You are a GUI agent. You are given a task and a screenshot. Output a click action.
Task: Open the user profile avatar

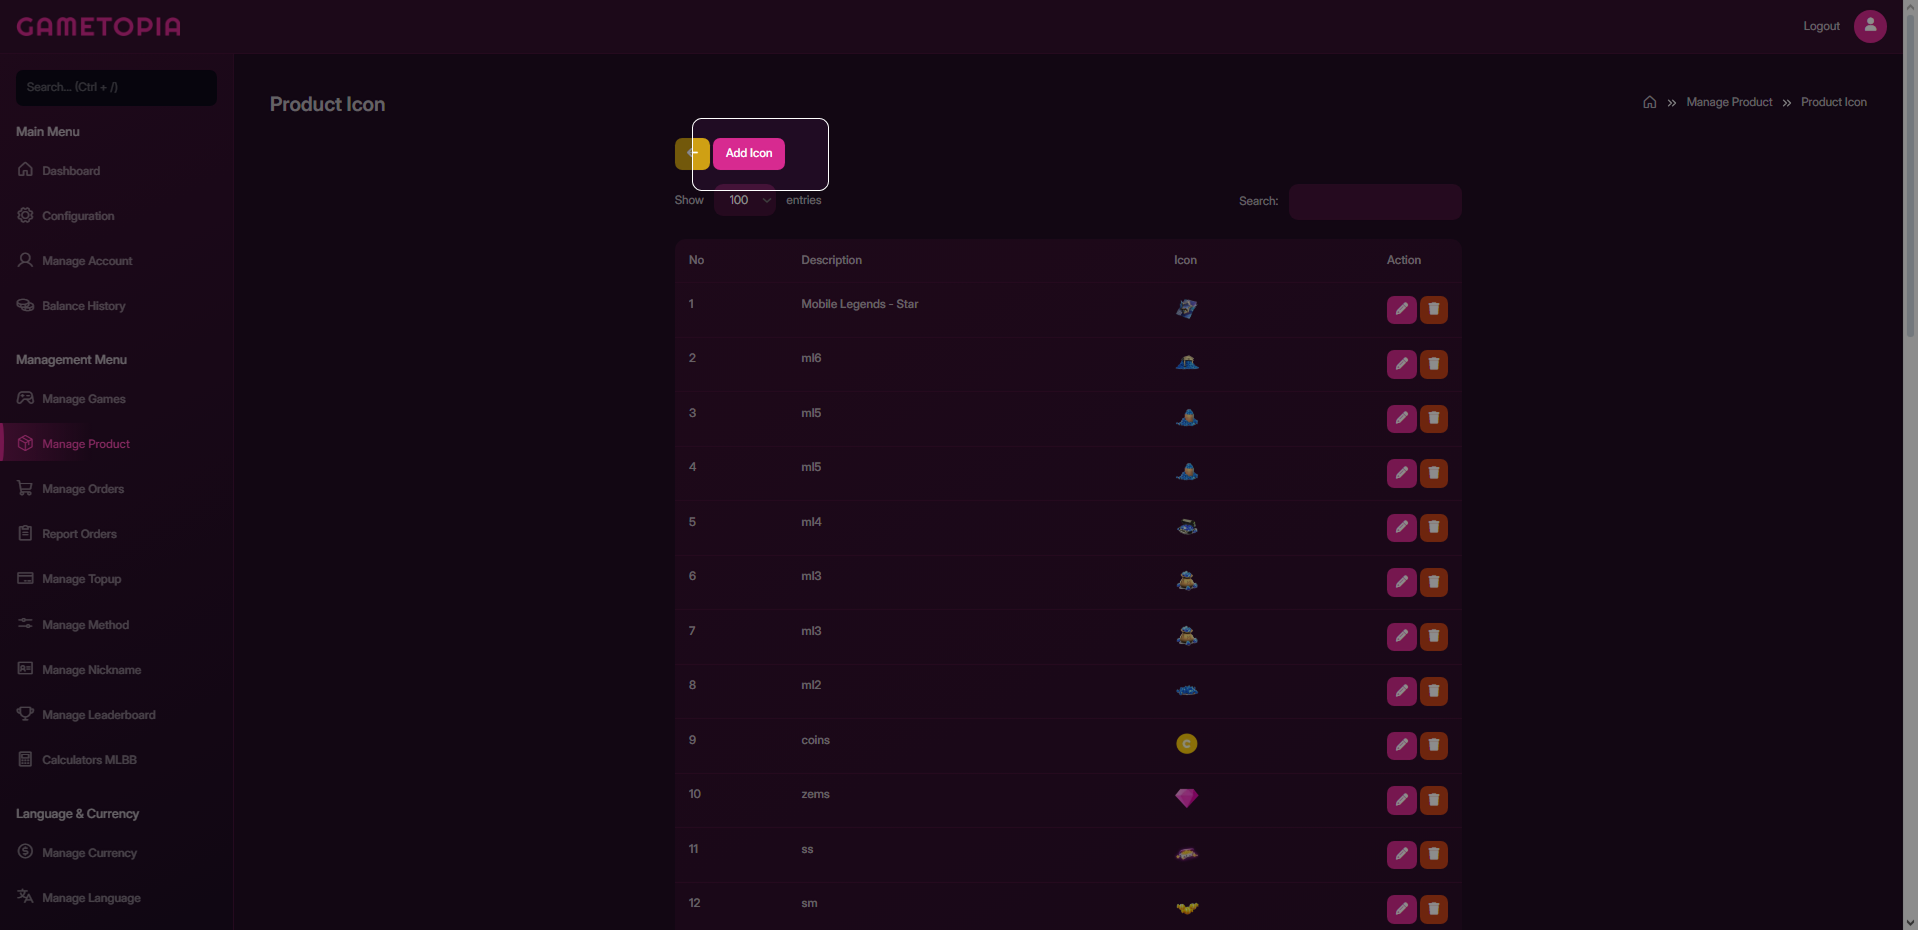click(x=1870, y=26)
